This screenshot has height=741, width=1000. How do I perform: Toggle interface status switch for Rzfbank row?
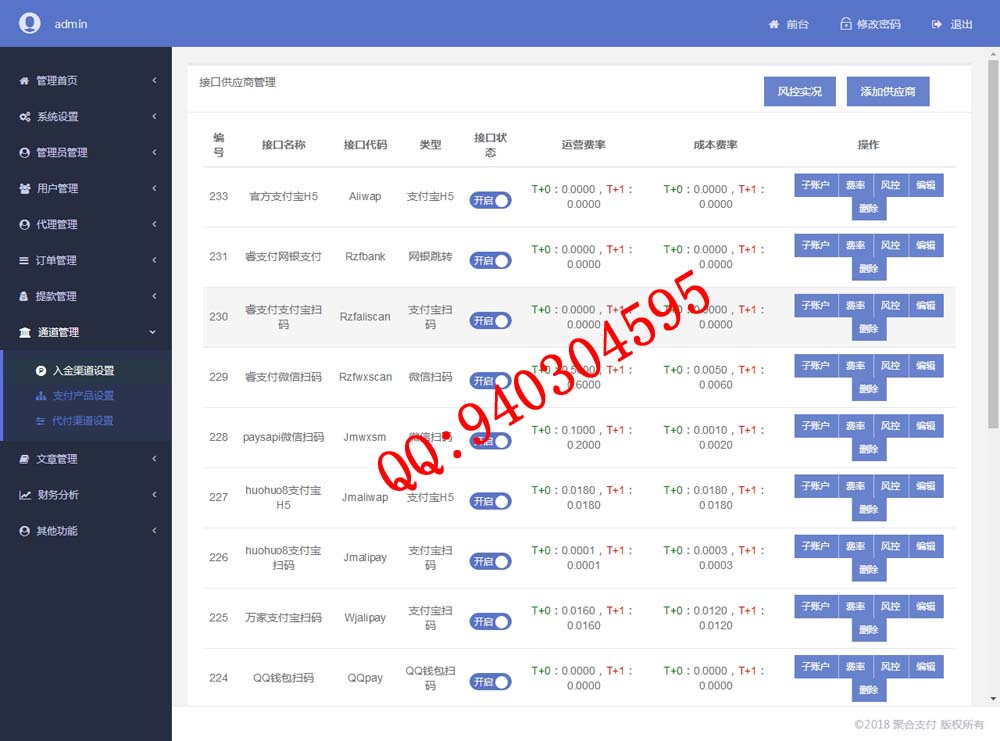pos(490,260)
